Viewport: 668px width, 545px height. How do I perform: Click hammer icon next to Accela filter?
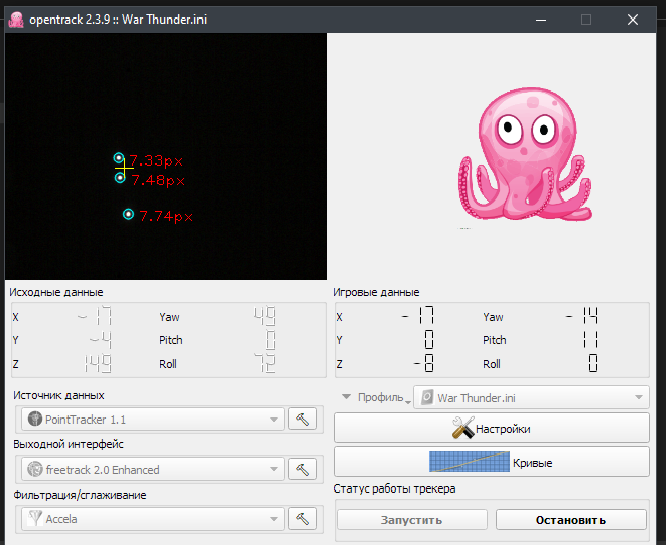tap(302, 519)
